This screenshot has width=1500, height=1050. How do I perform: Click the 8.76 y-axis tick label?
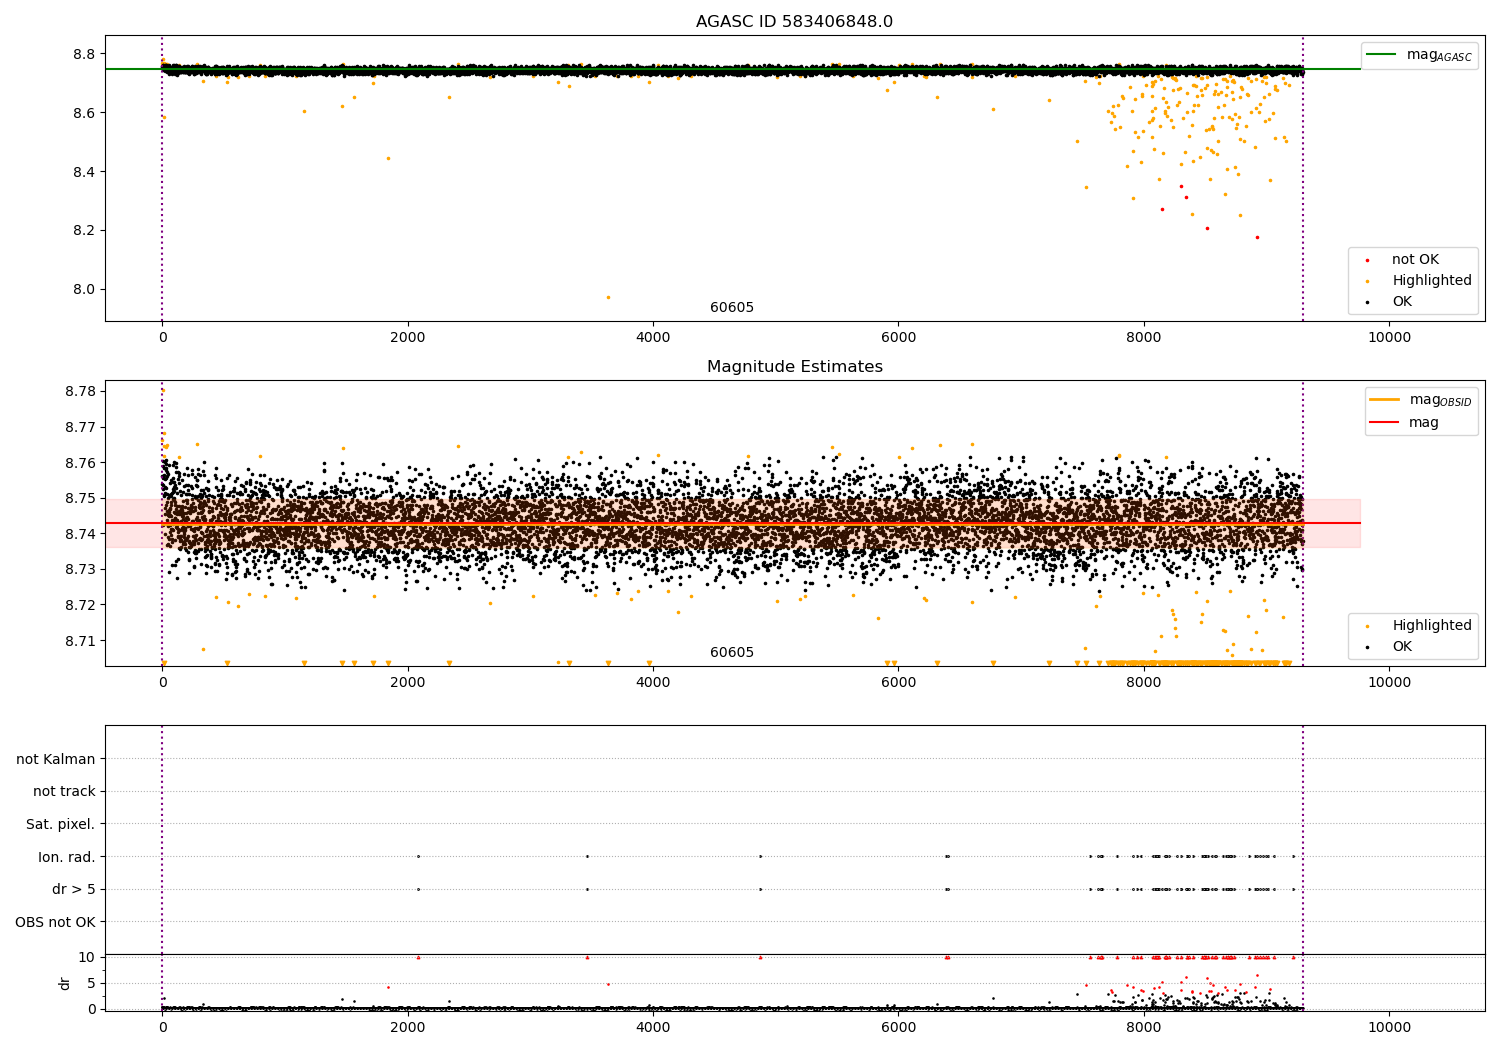coord(80,463)
